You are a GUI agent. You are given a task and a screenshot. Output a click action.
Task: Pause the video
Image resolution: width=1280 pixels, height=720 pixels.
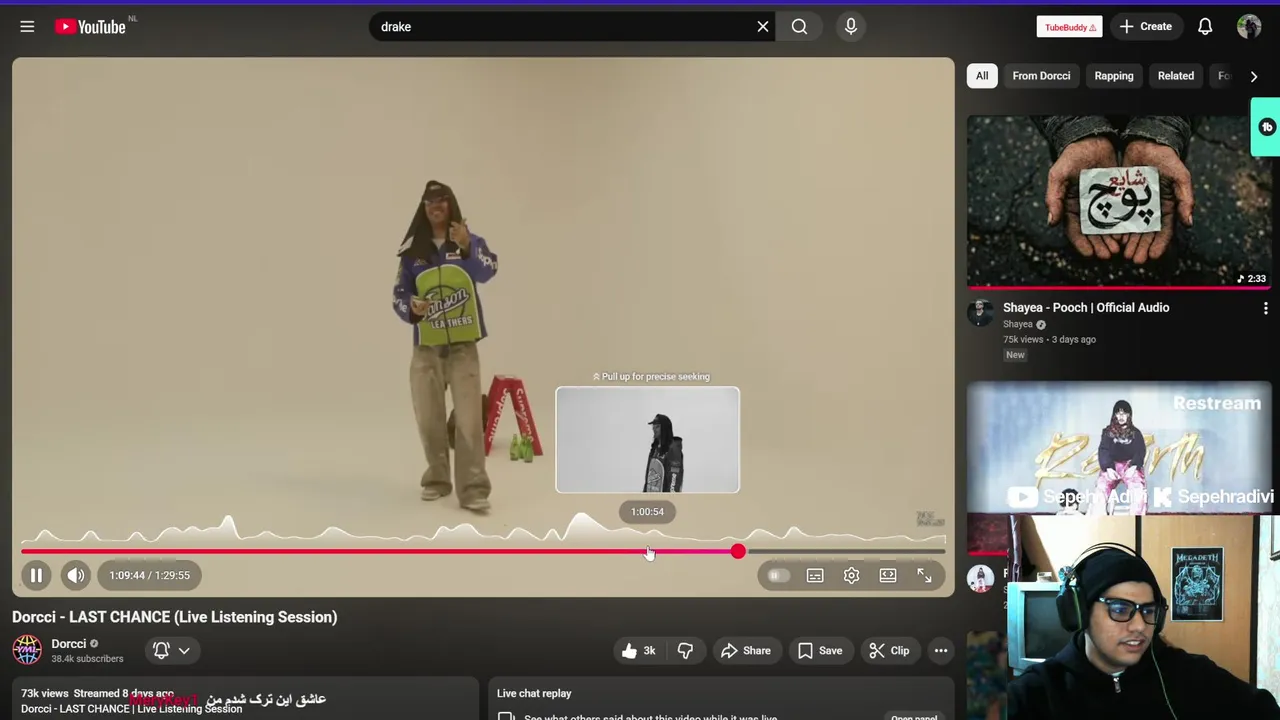point(36,575)
